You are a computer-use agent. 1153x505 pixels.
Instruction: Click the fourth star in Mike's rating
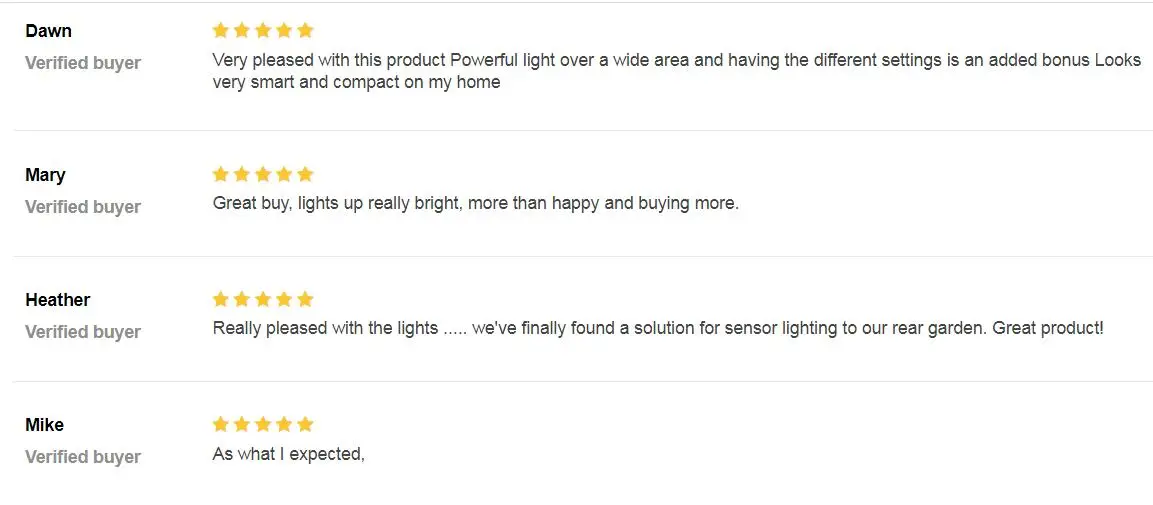tap(284, 424)
